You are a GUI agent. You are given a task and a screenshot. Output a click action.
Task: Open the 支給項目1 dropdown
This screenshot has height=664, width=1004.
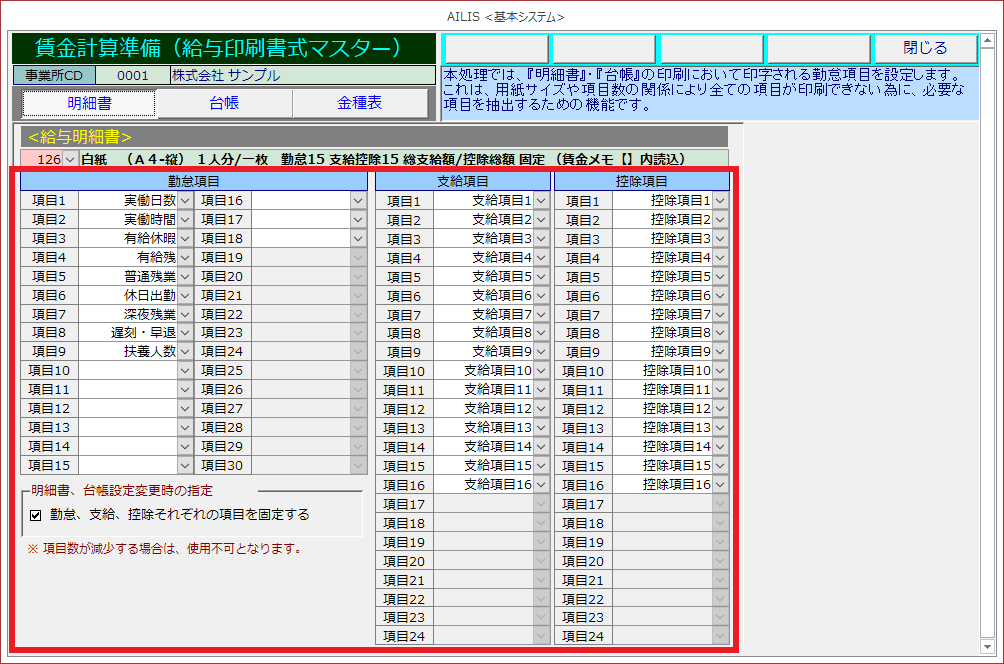[541, 201]
